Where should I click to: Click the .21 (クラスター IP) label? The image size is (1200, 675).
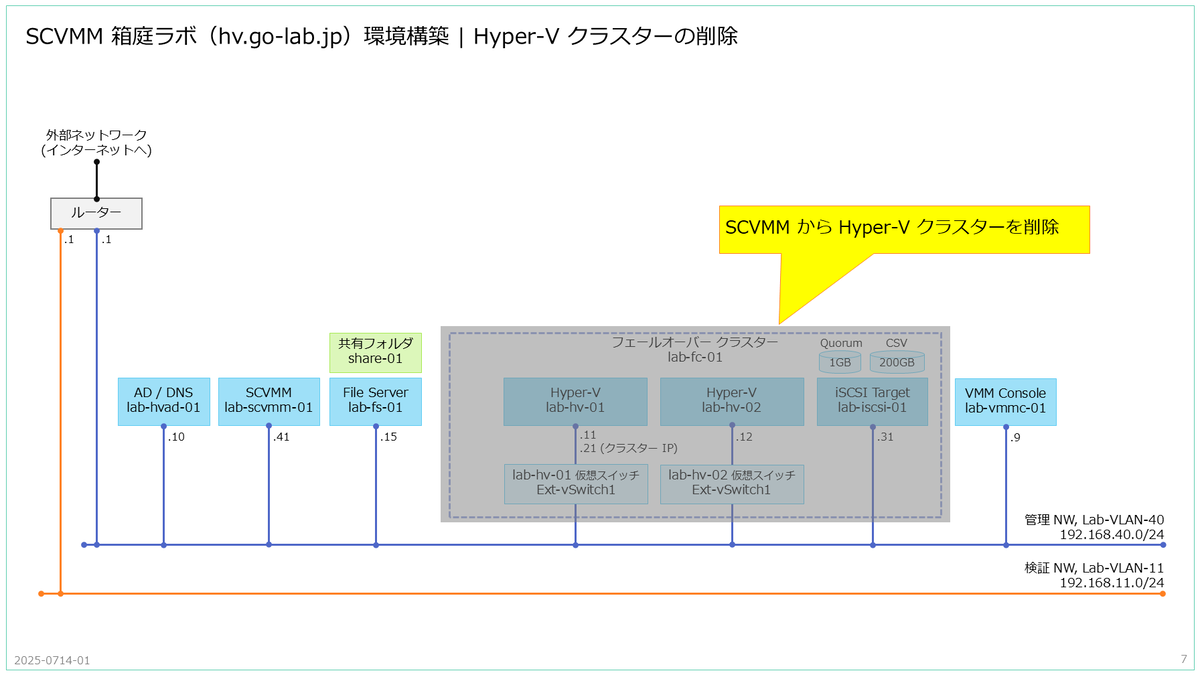click(x=629, y=448)
